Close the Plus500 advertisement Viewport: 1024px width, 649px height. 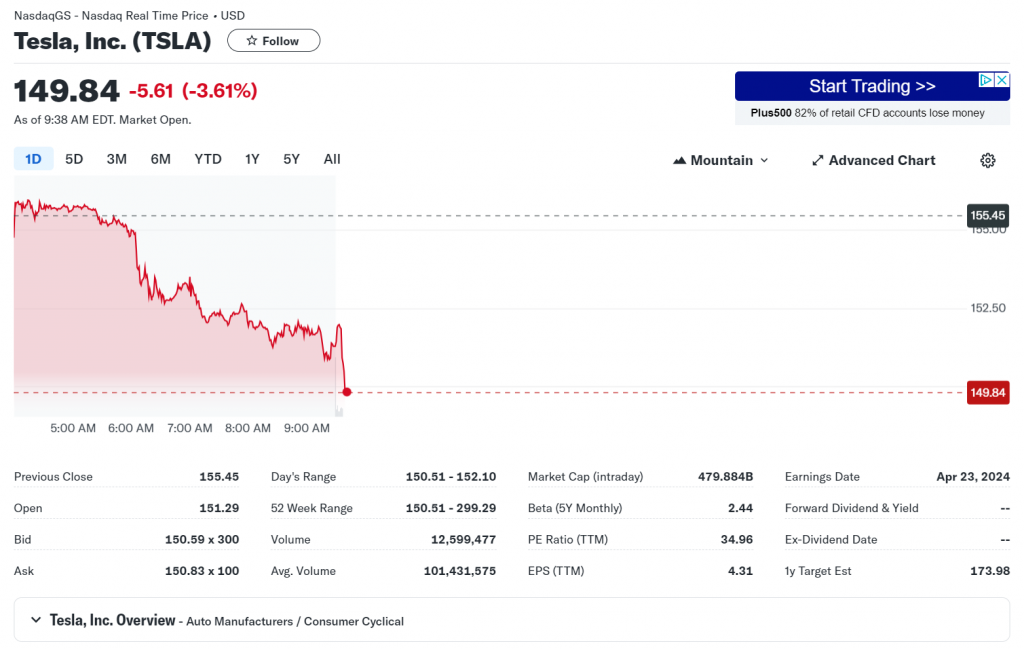[x=1002, y=80]
